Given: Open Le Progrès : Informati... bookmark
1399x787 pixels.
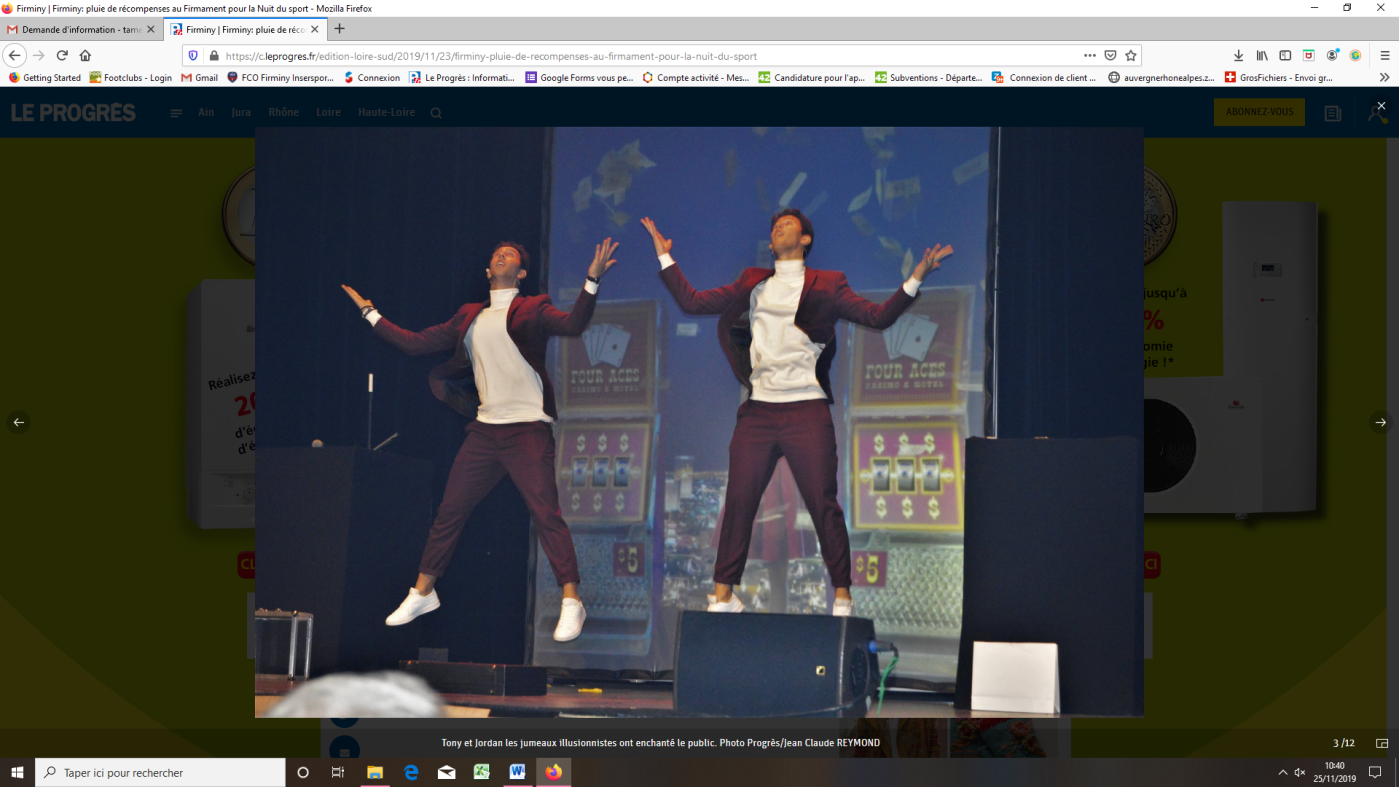Looking at the screenshot, I should click(x=462, y=77).
